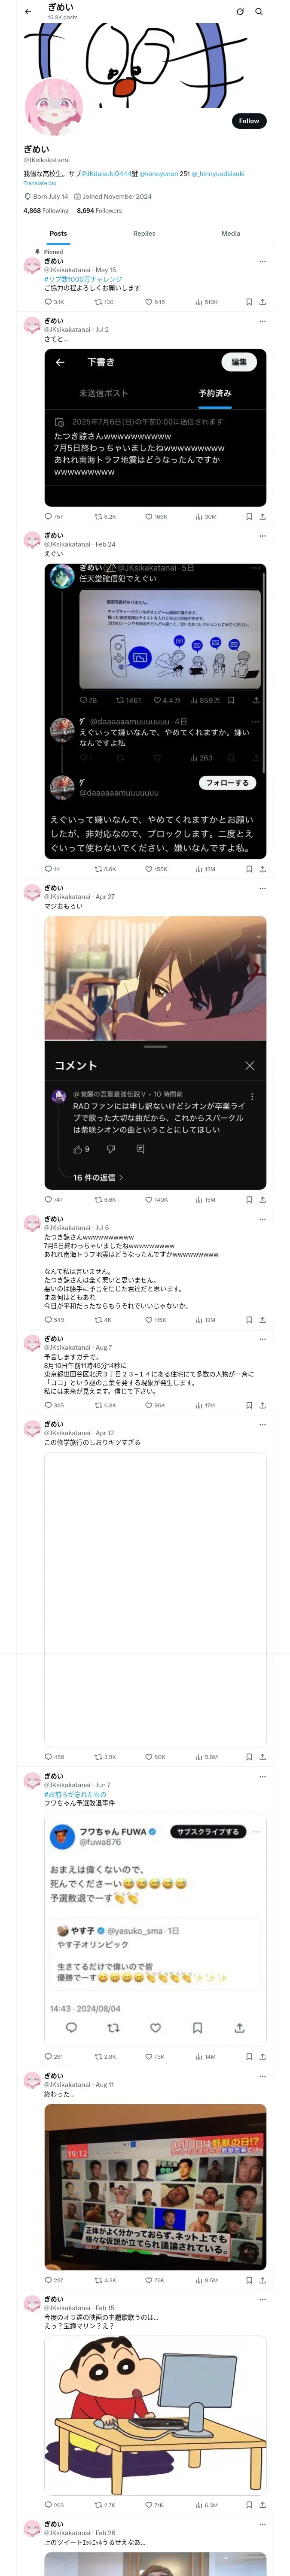Viewport: 290px width, 2576px height.
Task: Open the Translate bio link
Action: [40, 183]
